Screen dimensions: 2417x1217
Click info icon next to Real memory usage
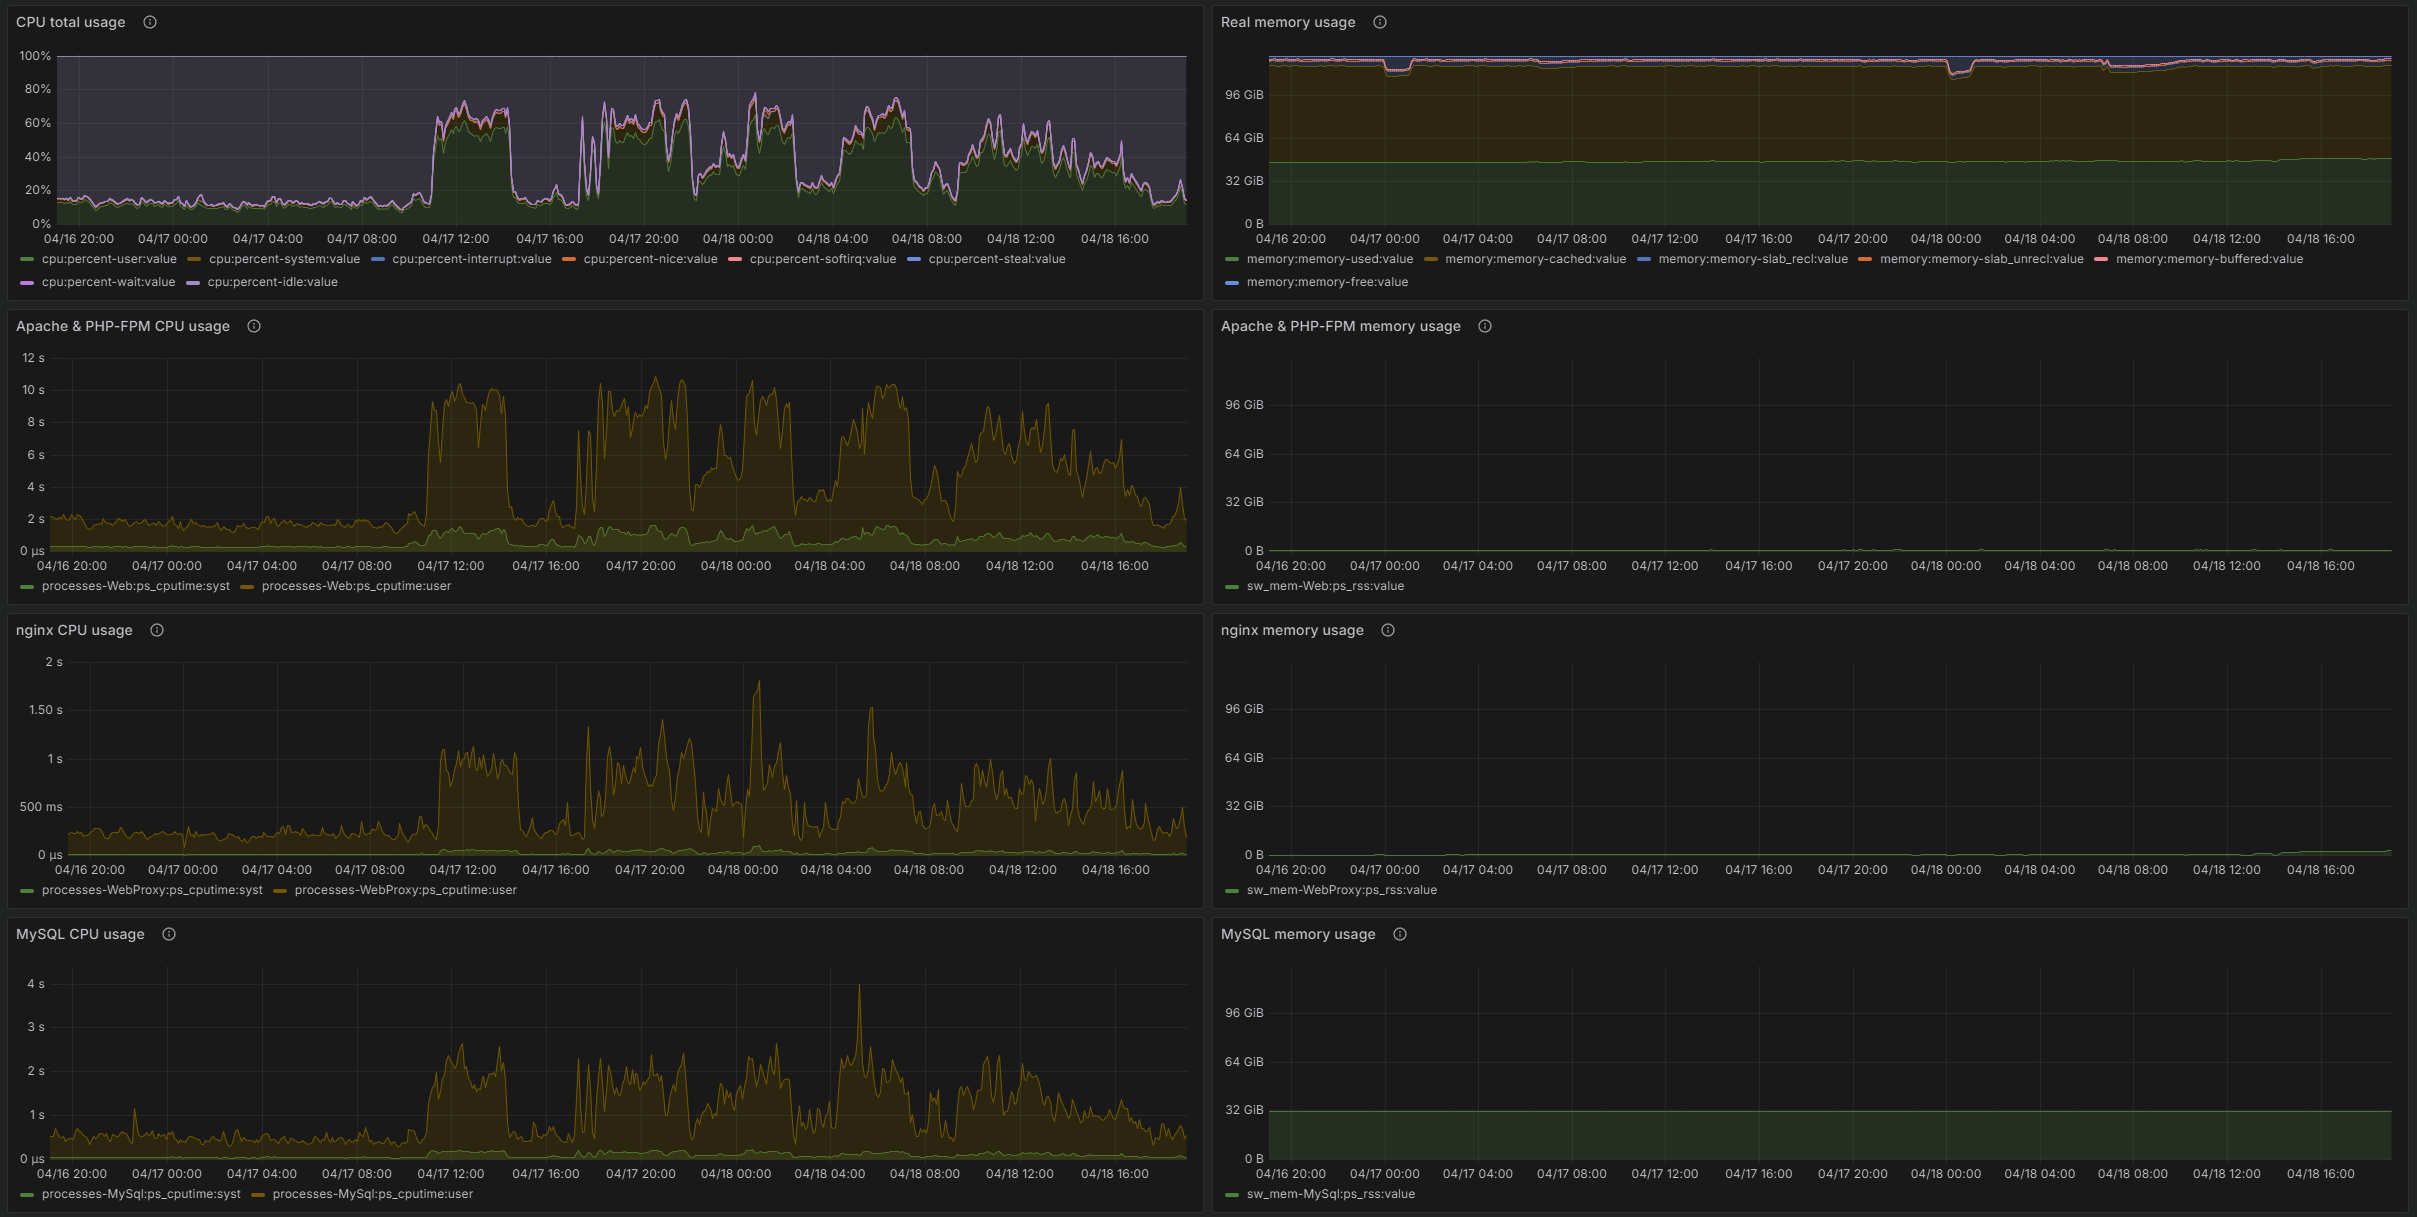click(x=1380, y=22)
